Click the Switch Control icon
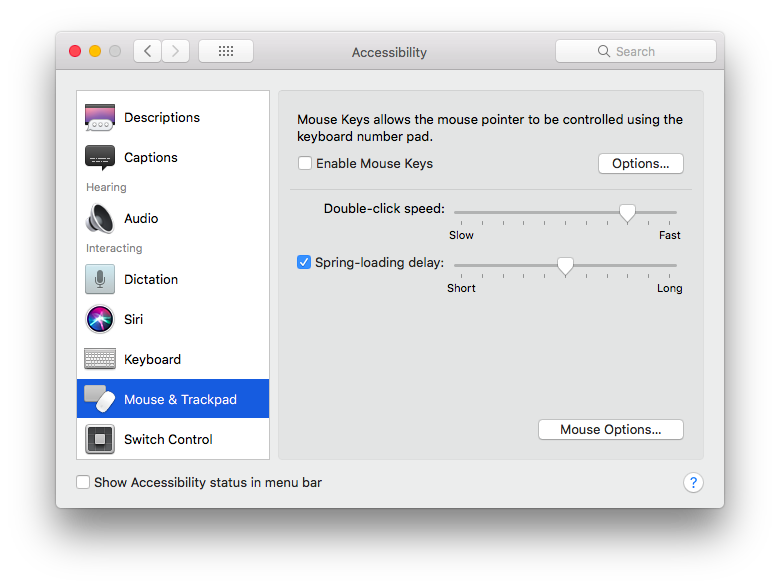The image size is (780, 588). pyautogui.click(x=100, y=439)
